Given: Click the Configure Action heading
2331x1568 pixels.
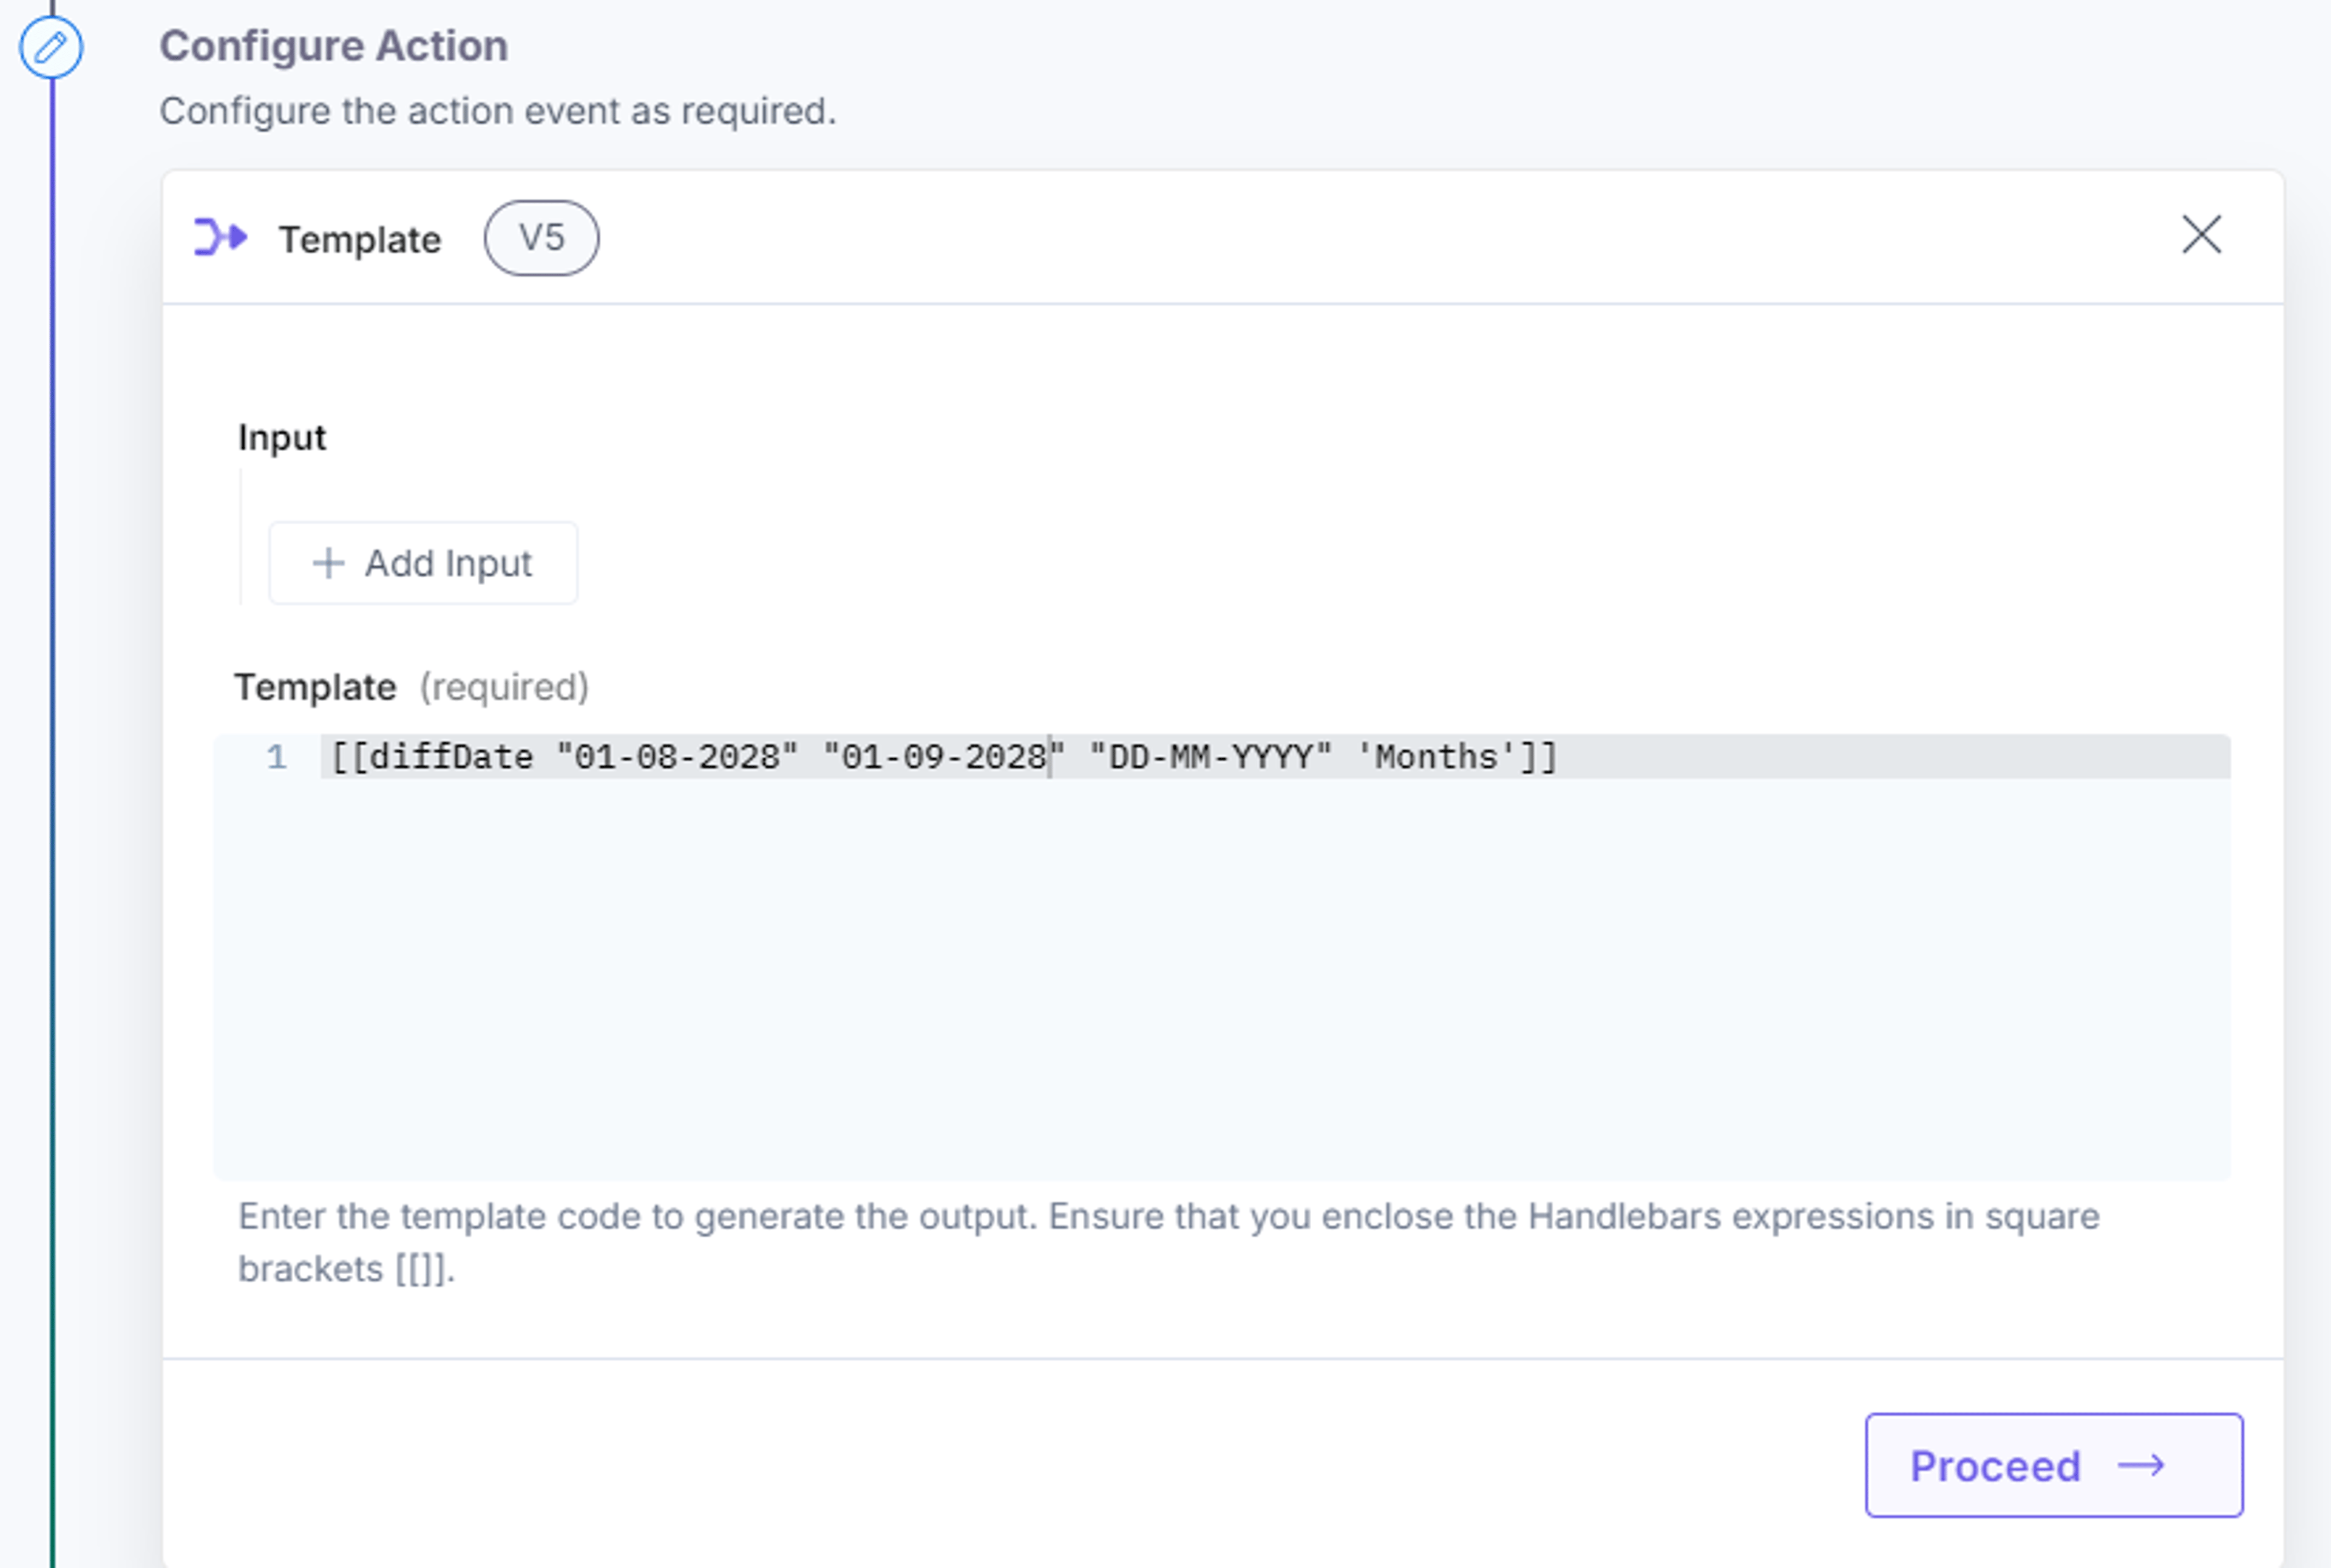Looking at the screenshot, I should click(x=334, y=46).
